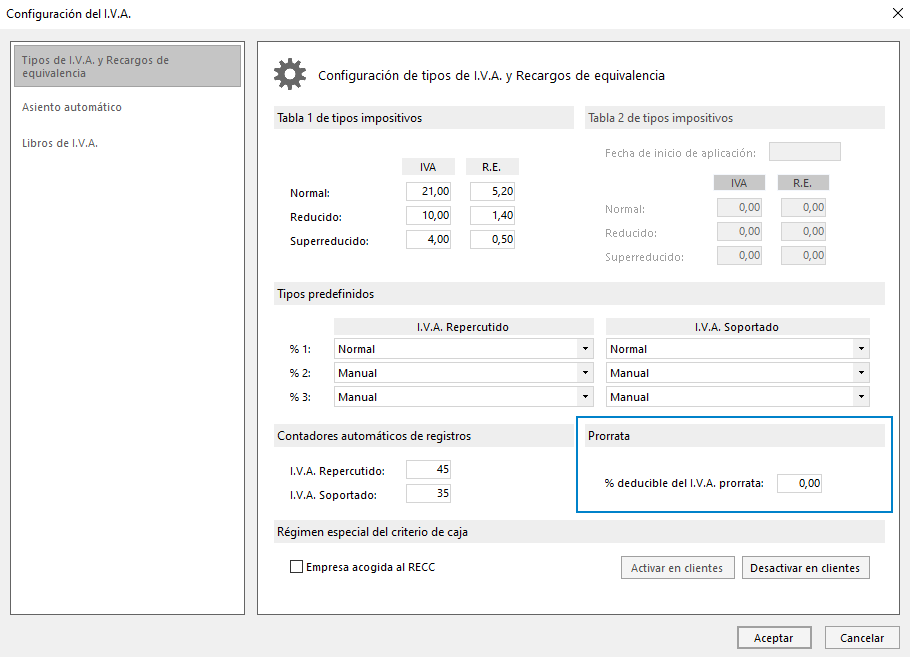This screenshot has height=657, width=910.
Task: Click the Cancelar button
Action: [862, 638]
